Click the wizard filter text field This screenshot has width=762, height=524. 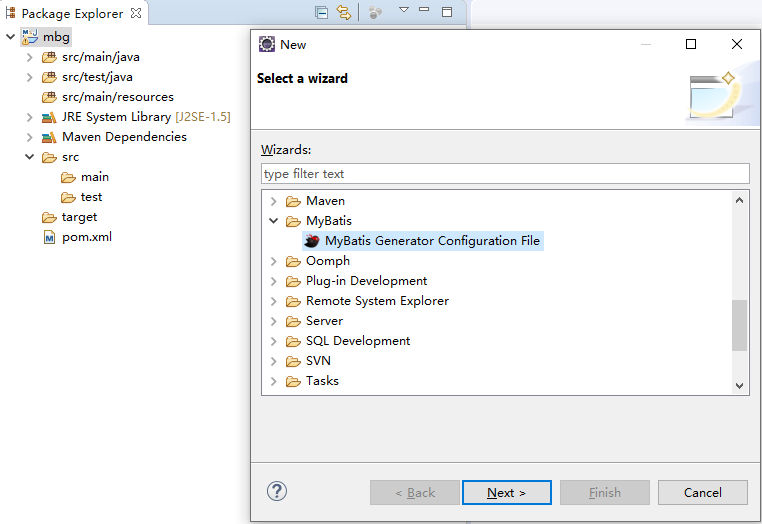[x=504, y=174]
